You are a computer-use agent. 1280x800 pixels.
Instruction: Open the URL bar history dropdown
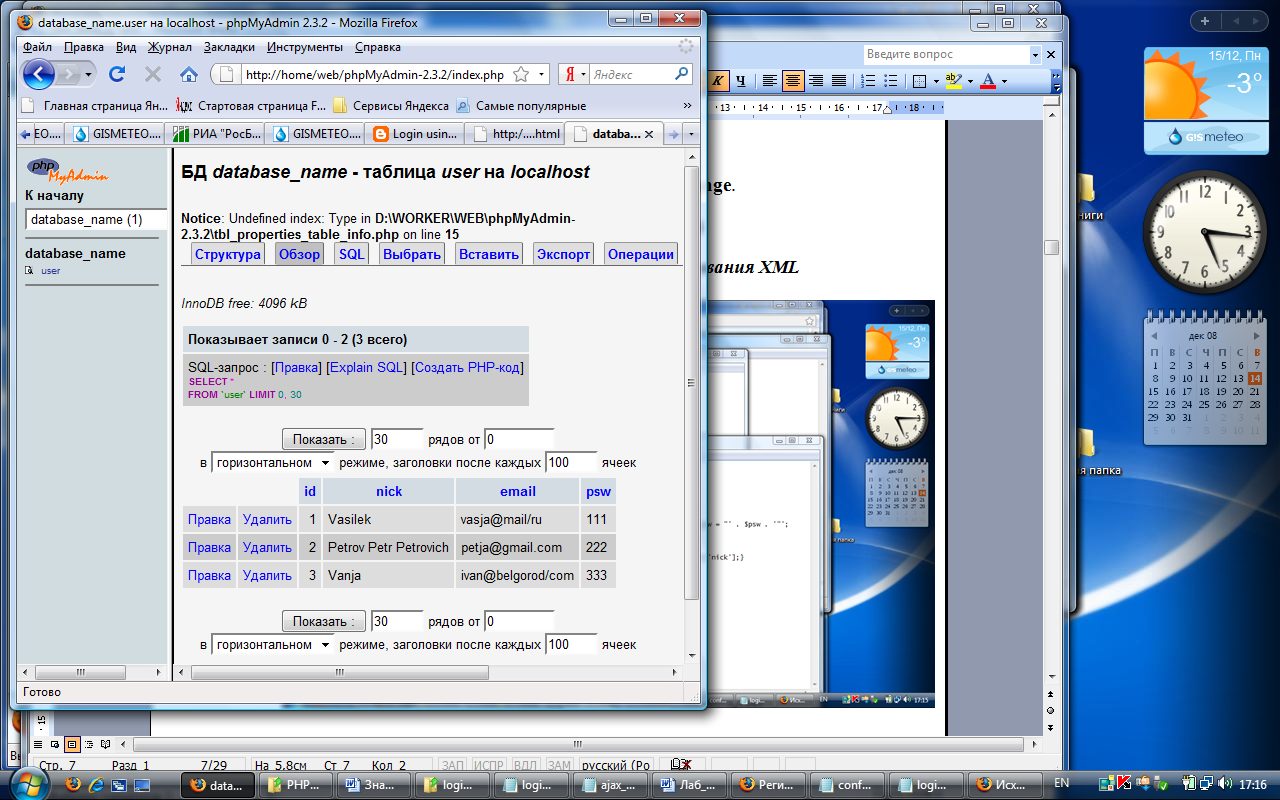click(x=543, y=74)
